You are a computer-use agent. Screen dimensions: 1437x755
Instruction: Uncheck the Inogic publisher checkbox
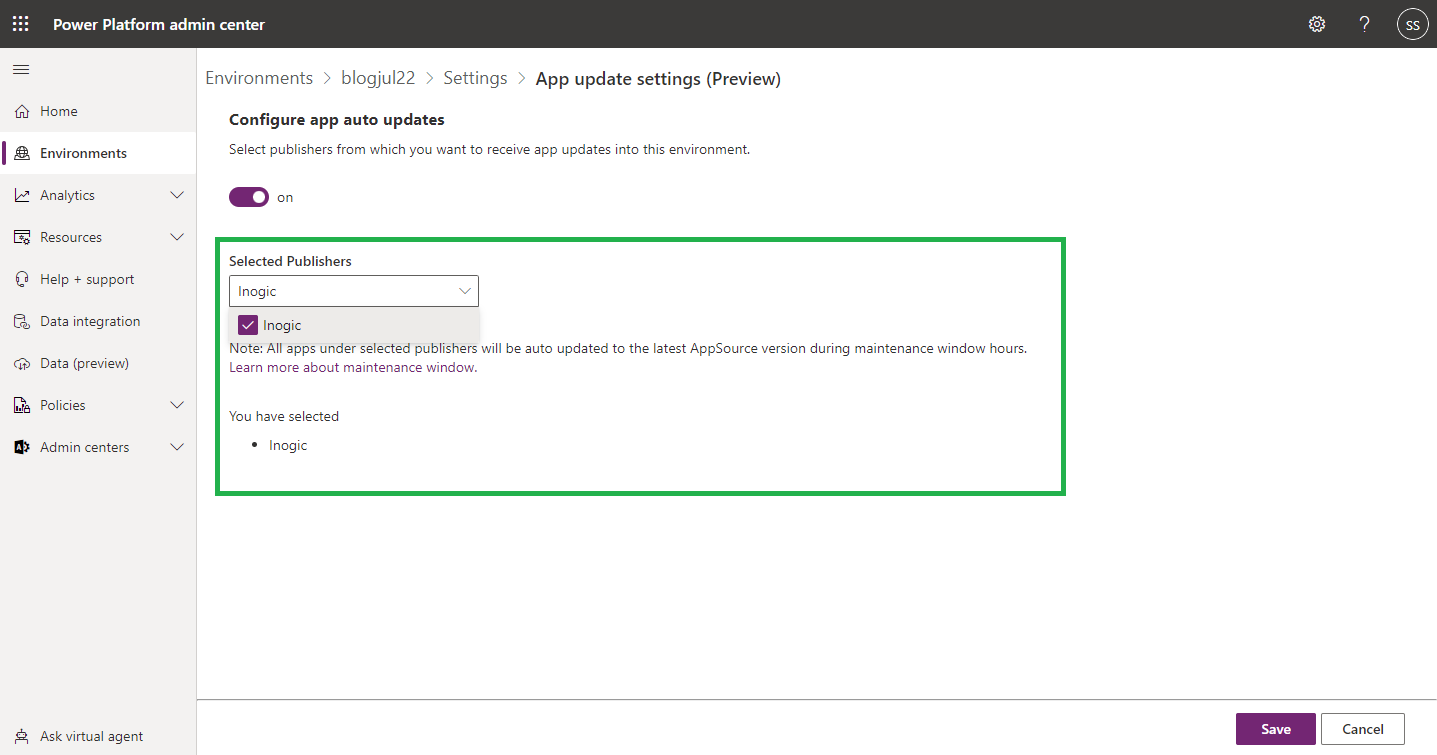[x=248, y=325]
